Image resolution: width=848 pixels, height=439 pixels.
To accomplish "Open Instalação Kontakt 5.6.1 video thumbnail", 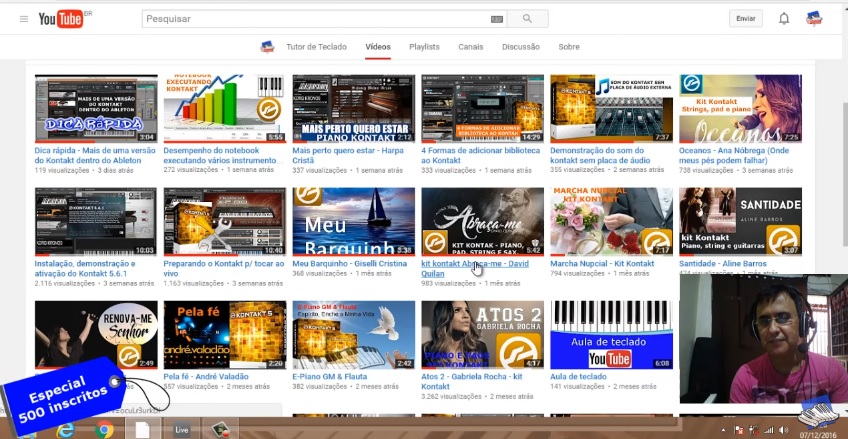I will pyautogui.click(x=96, y=222).
